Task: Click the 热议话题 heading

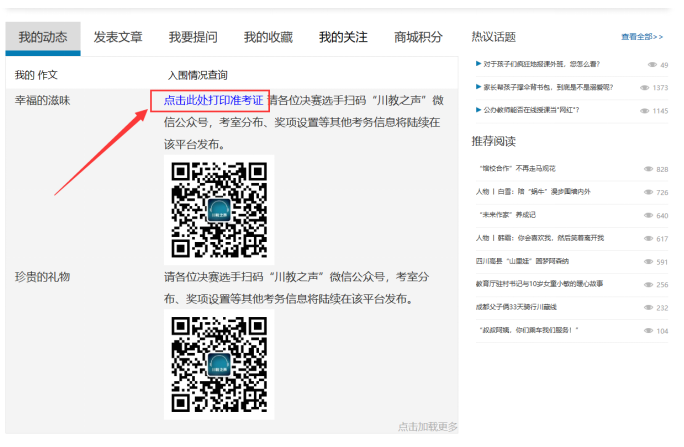Action: [493, 37]
